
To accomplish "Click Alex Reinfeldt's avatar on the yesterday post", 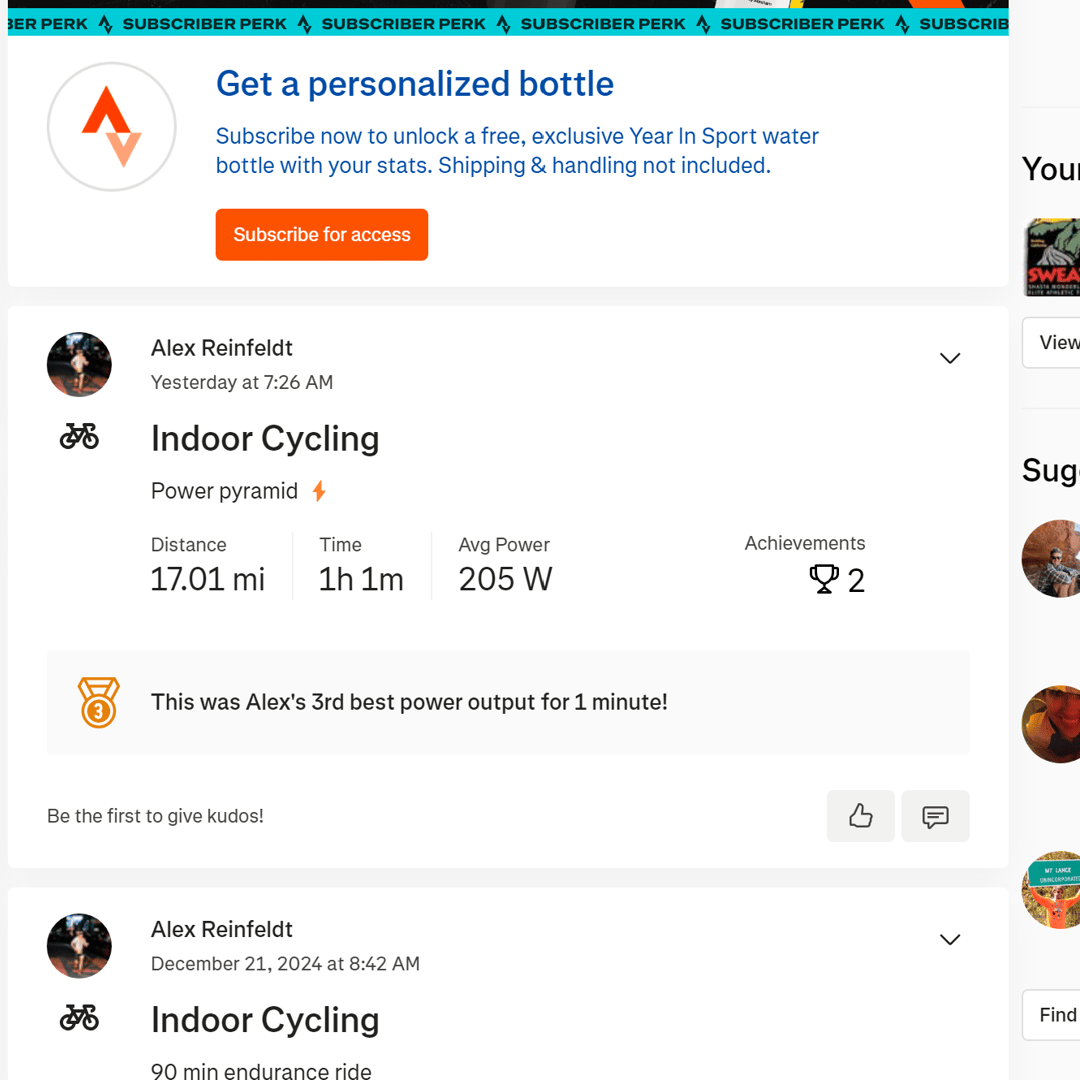I will pyautogui.click(x=79, y=364).
